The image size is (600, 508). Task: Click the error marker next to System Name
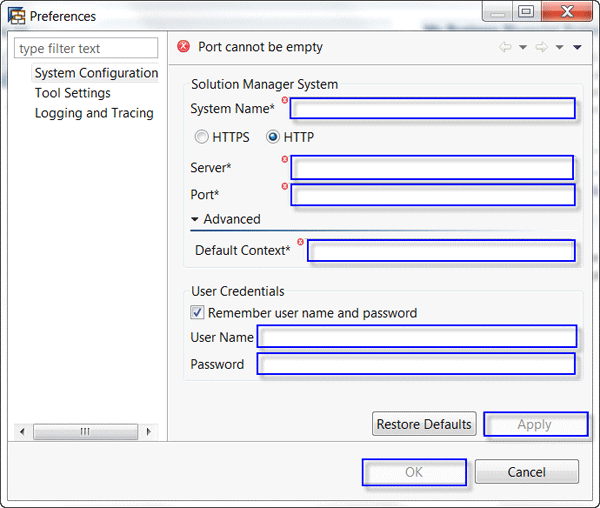[x=285, y=100]
